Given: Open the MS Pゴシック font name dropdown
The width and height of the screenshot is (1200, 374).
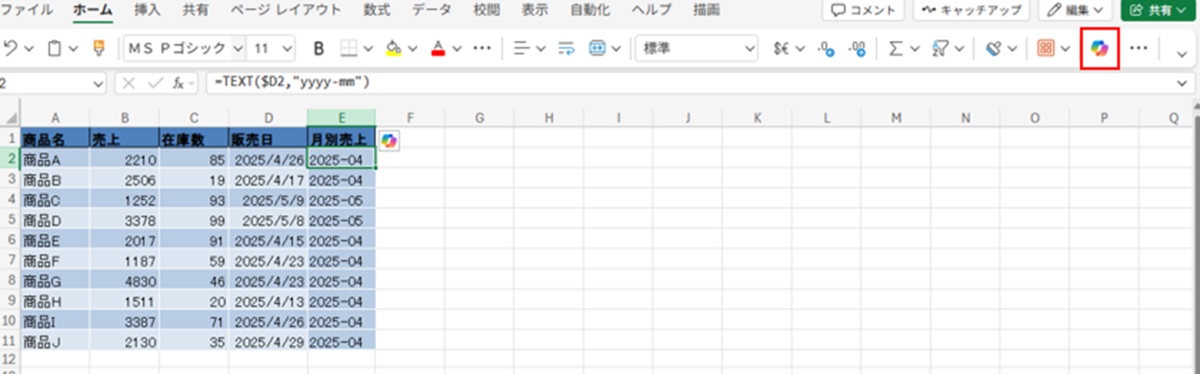Looking at the screenshot, I should [238, 48].
